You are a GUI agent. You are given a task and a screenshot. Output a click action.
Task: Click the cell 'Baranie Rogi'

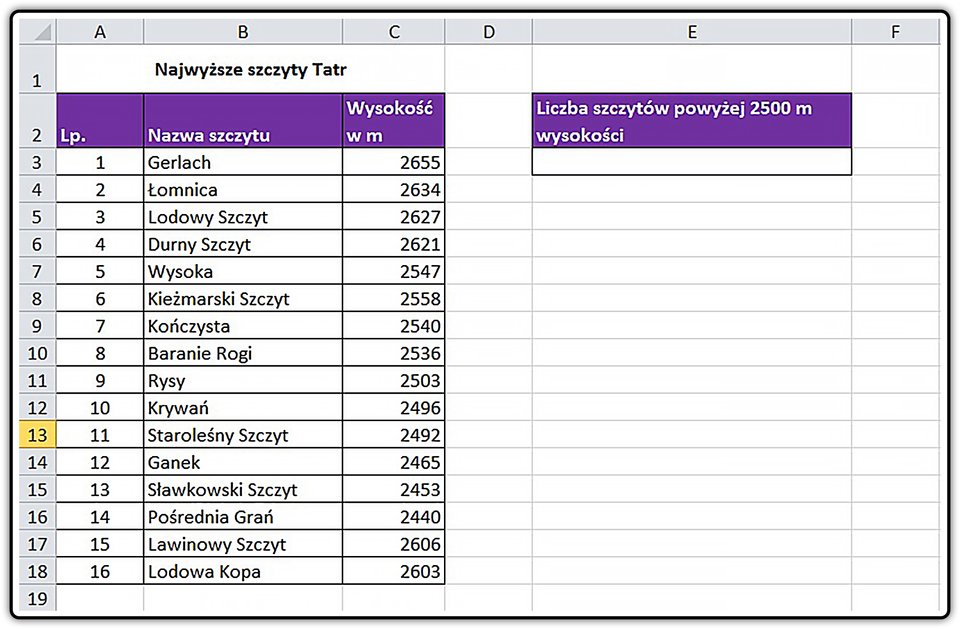pos(243,353)
